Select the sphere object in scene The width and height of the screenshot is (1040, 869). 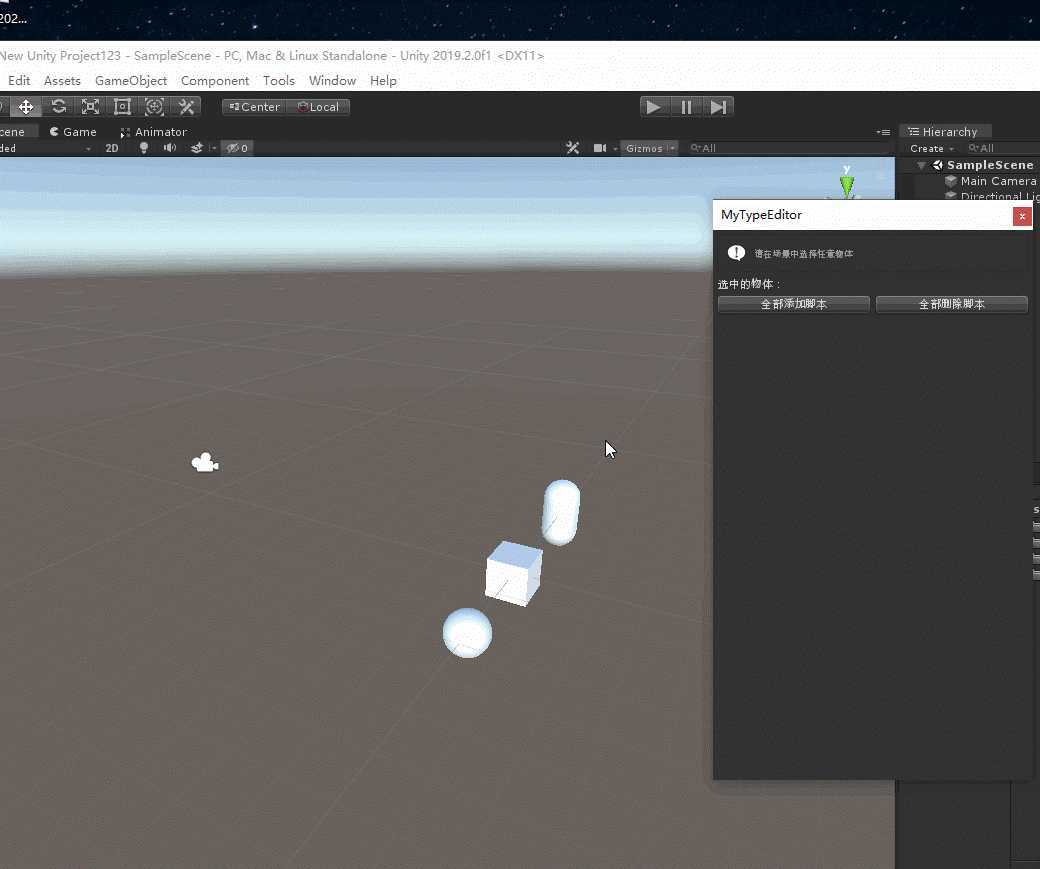click(x=468, y=633)
